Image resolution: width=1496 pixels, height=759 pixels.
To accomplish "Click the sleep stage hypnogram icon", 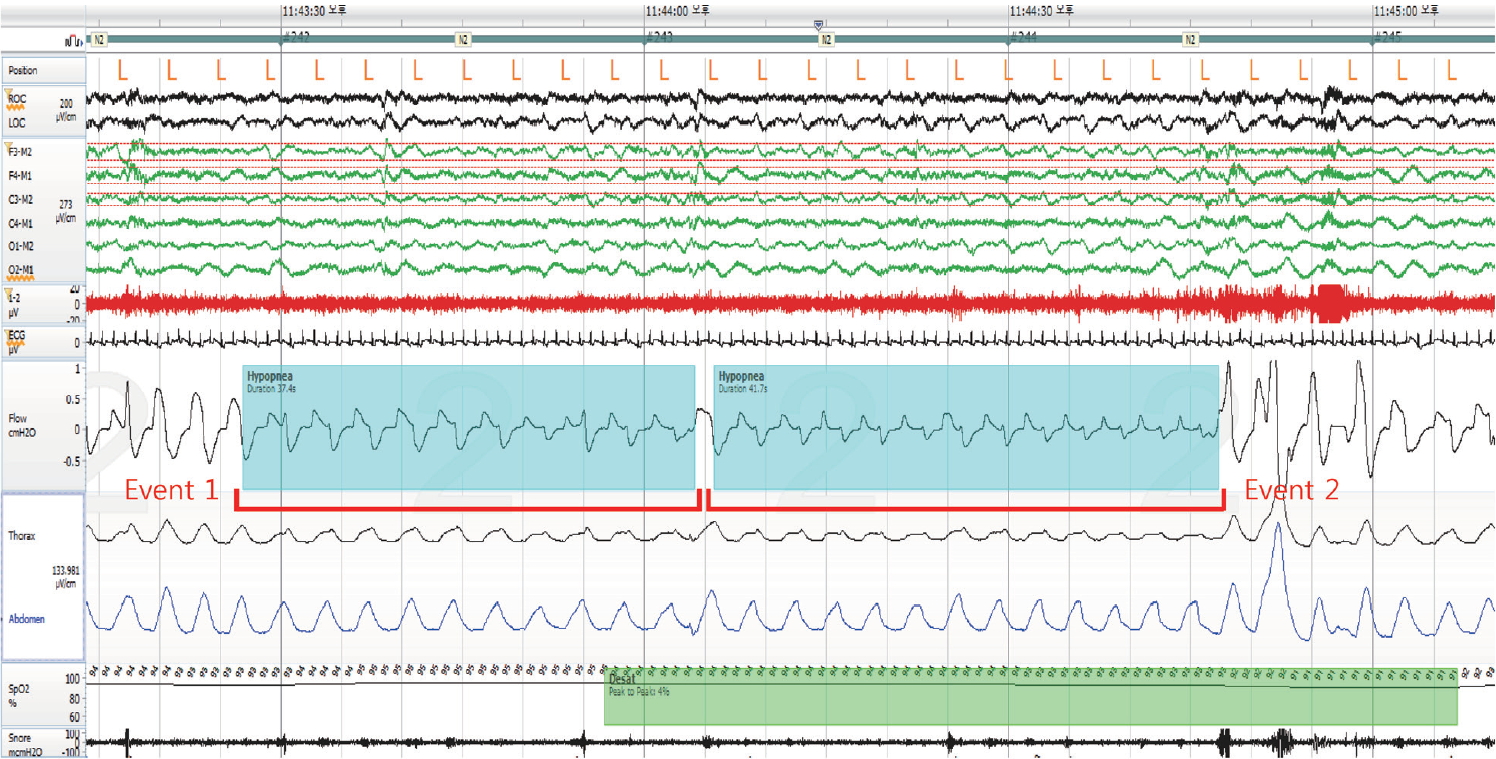I will click(74, 40).
